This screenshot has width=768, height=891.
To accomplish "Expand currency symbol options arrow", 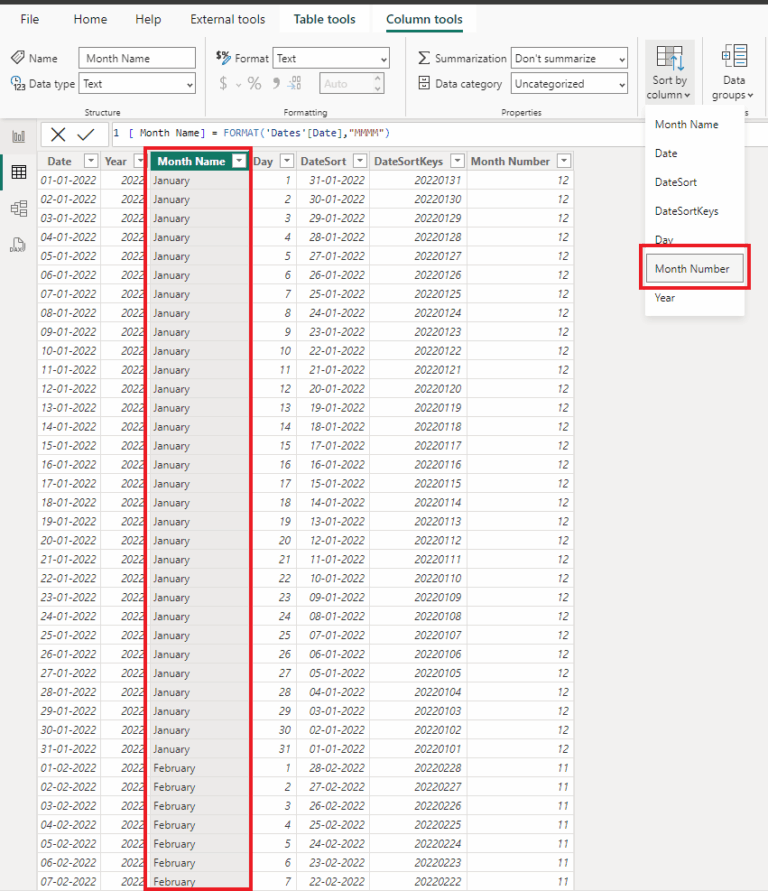I will pyautogui.click(x=239, y=85).
